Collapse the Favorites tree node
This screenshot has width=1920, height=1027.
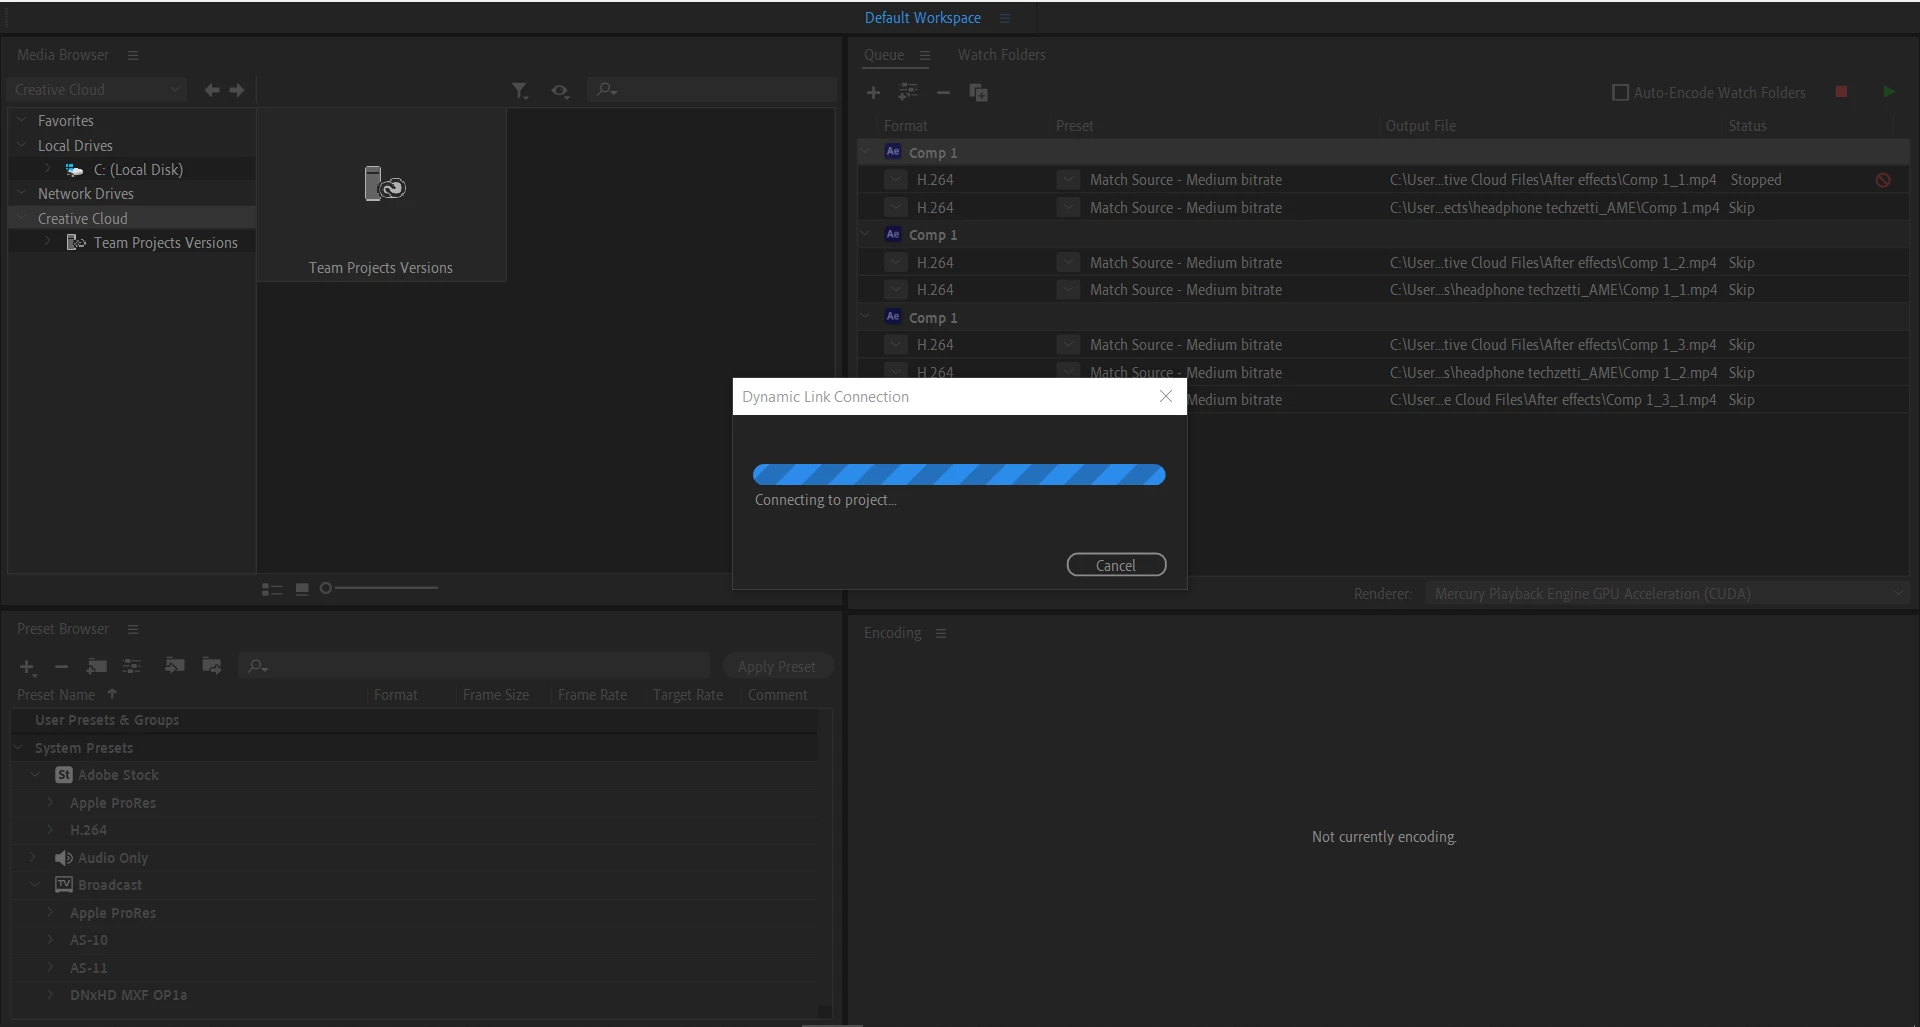(22, 120)
